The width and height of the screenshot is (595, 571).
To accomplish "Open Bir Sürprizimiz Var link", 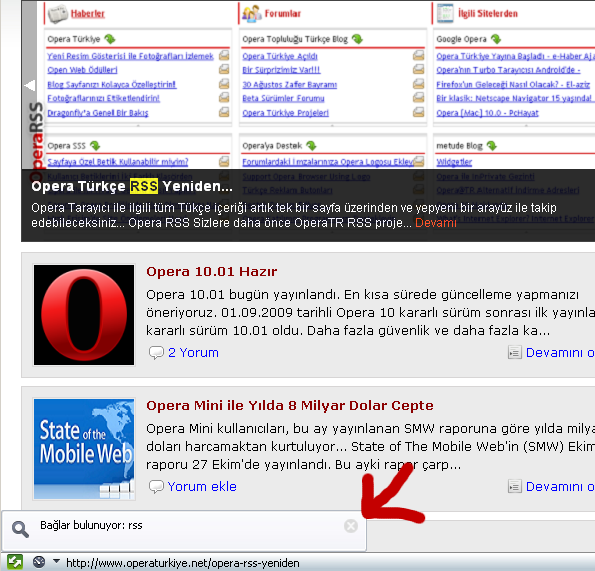I will tap(282, 70).
